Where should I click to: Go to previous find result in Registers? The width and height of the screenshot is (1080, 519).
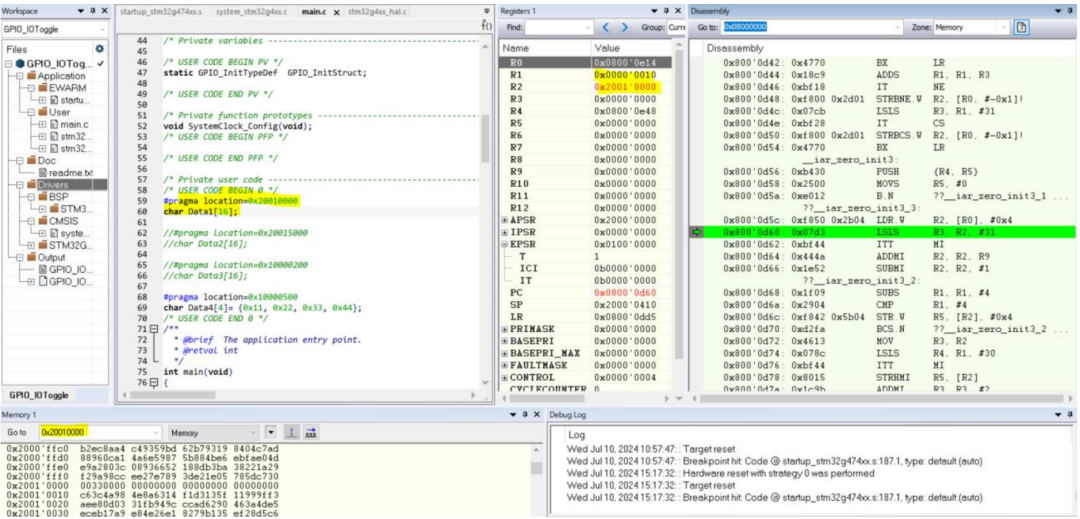(606, 28)
